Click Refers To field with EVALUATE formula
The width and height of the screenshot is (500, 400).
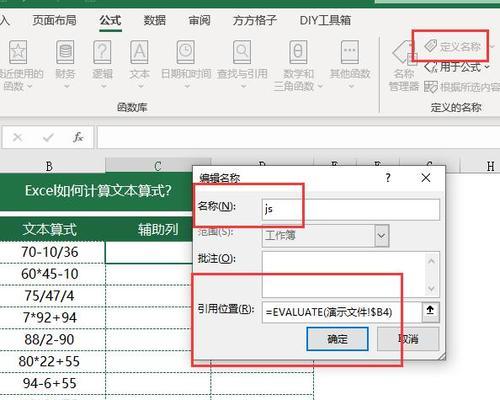pyautogui.click(x=342, y=312)
